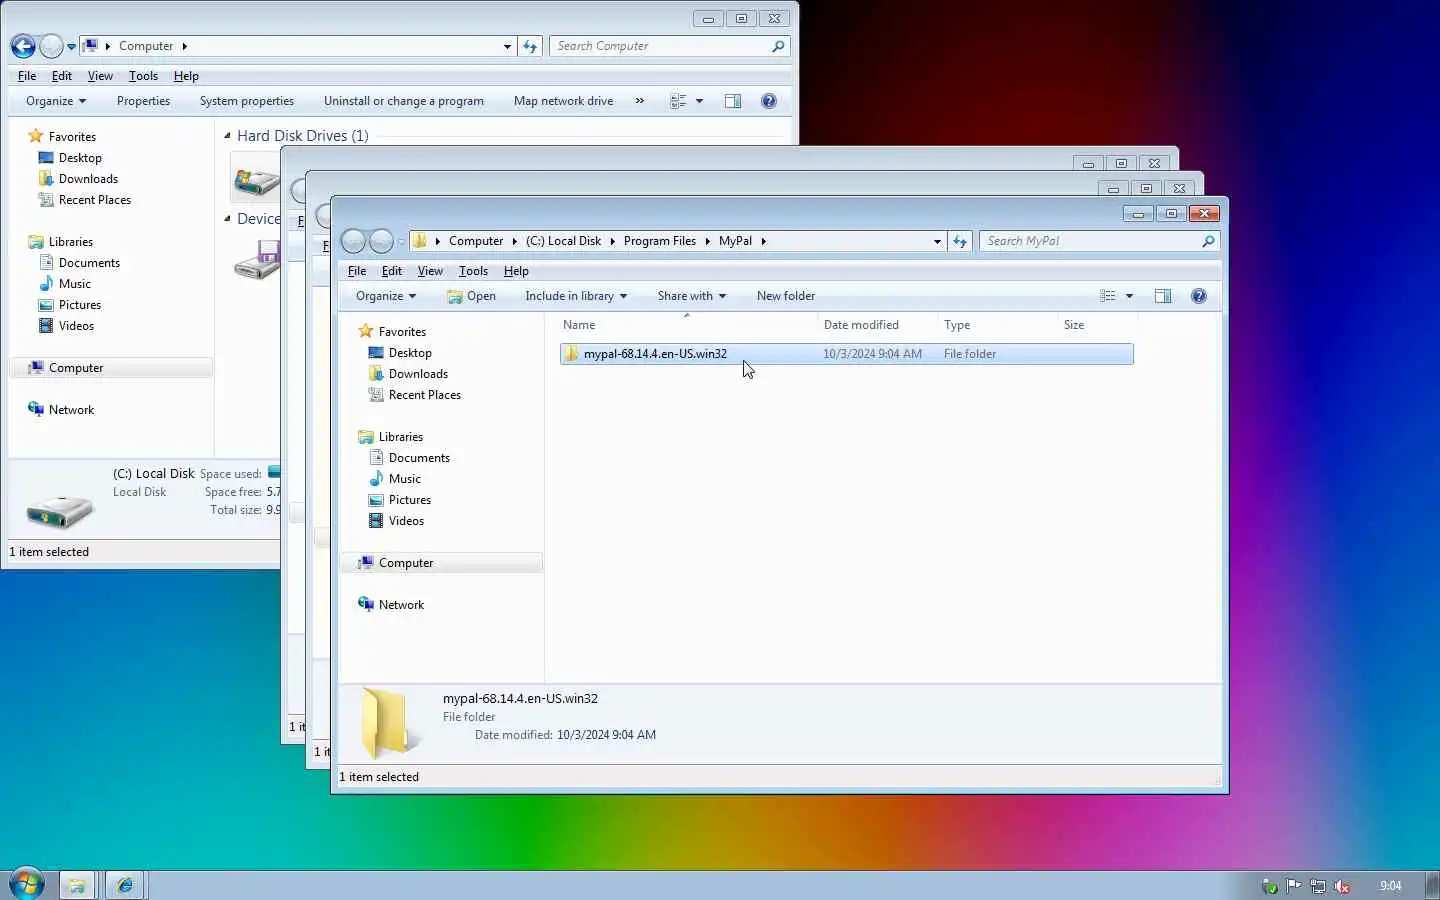Select Network in MyPal window sidebar
Viewport: 1440px width, 900px height.
(401, 605)
